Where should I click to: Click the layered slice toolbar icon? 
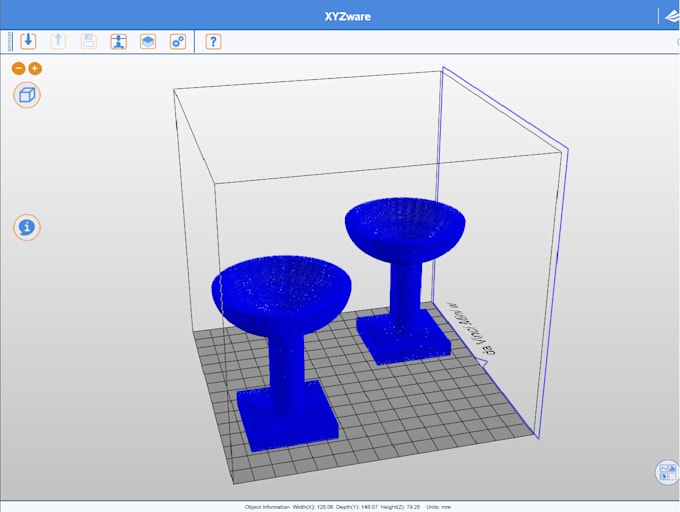(x=148, y=41)
